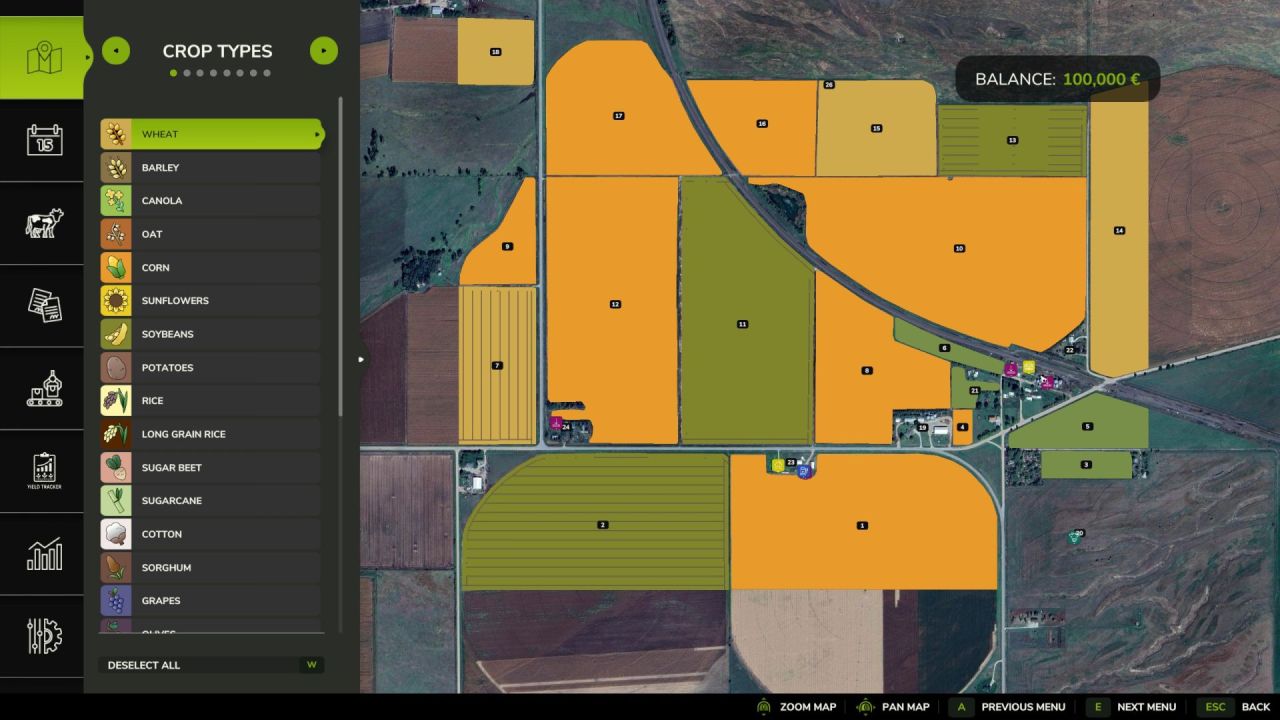
Task: Enable the Barley crop filter
Action: click(x=210, y=167)
